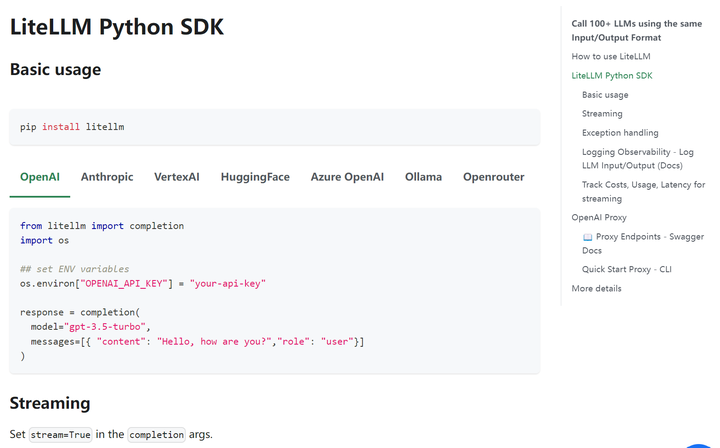Select the Ollama tab
The width and height of the screenshot is (720, 448).
click(x=423, y=177)
